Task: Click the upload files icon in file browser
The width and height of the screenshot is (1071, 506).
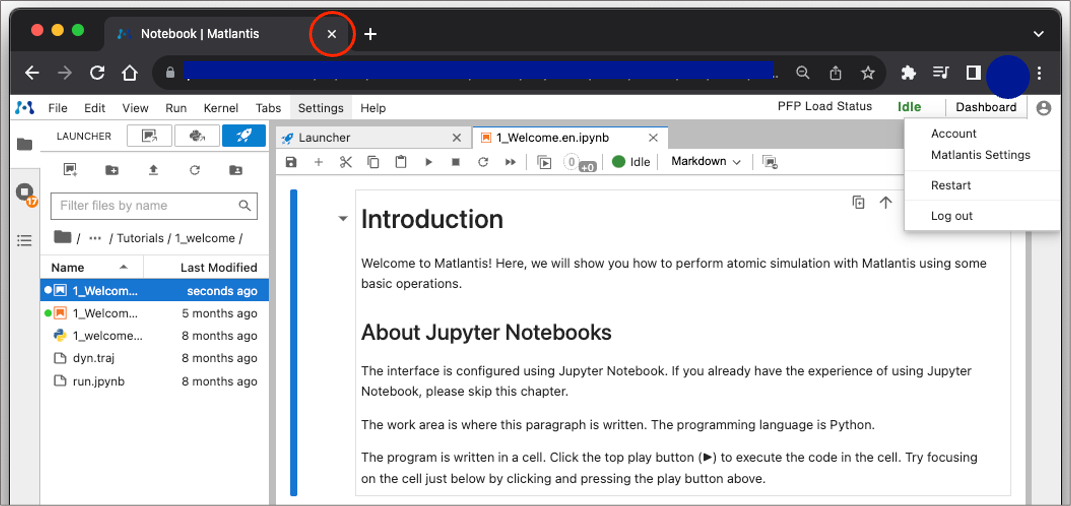Action: click(153, 171)
